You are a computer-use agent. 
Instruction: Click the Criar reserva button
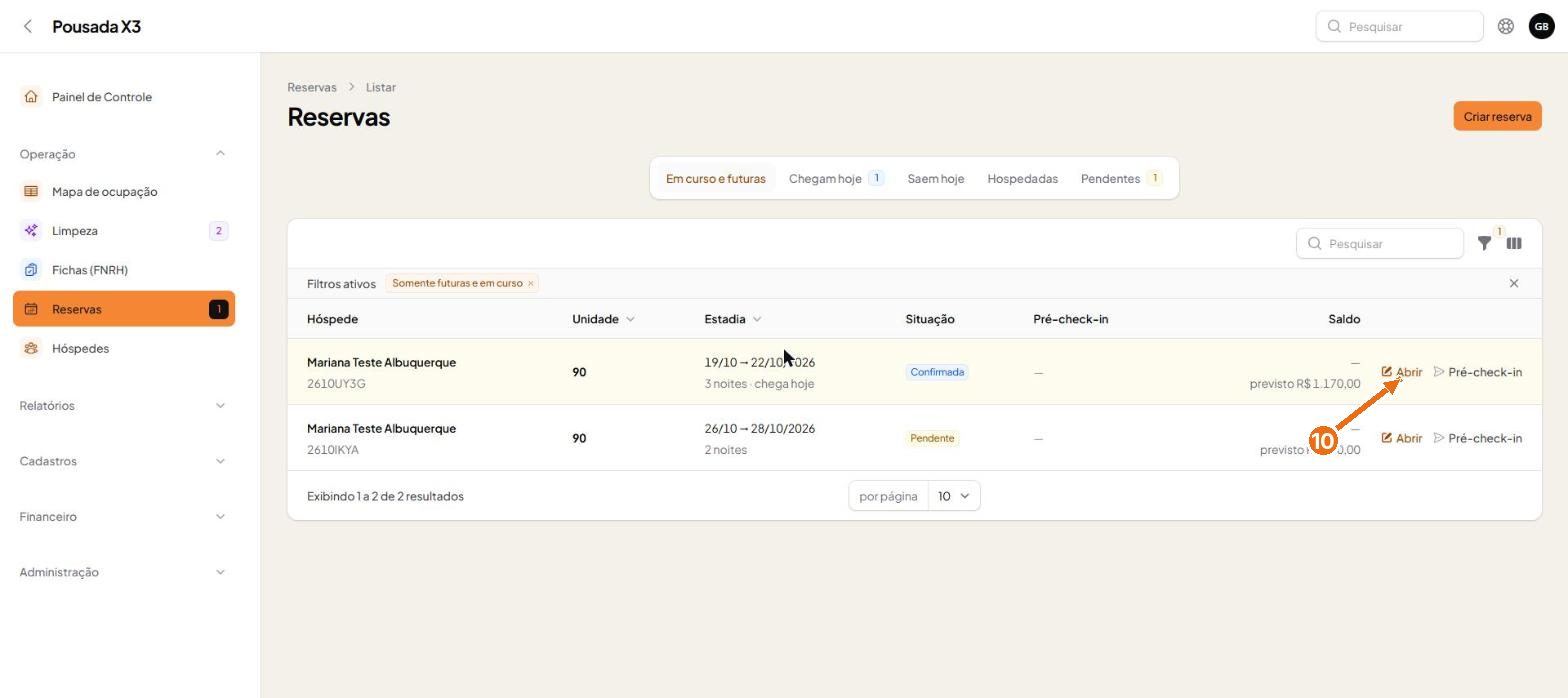point(1497,116)
